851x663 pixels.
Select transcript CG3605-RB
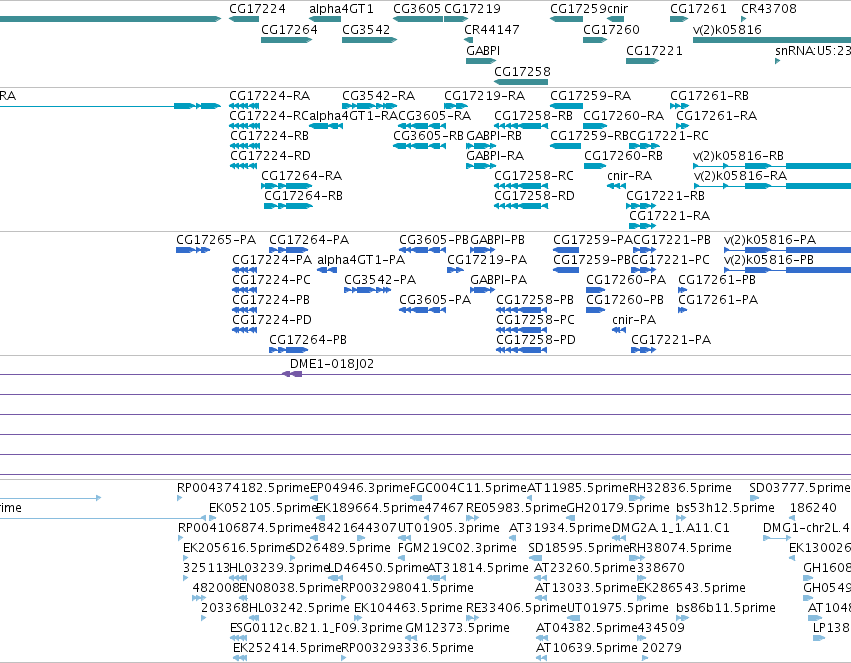tap(420, 145)
